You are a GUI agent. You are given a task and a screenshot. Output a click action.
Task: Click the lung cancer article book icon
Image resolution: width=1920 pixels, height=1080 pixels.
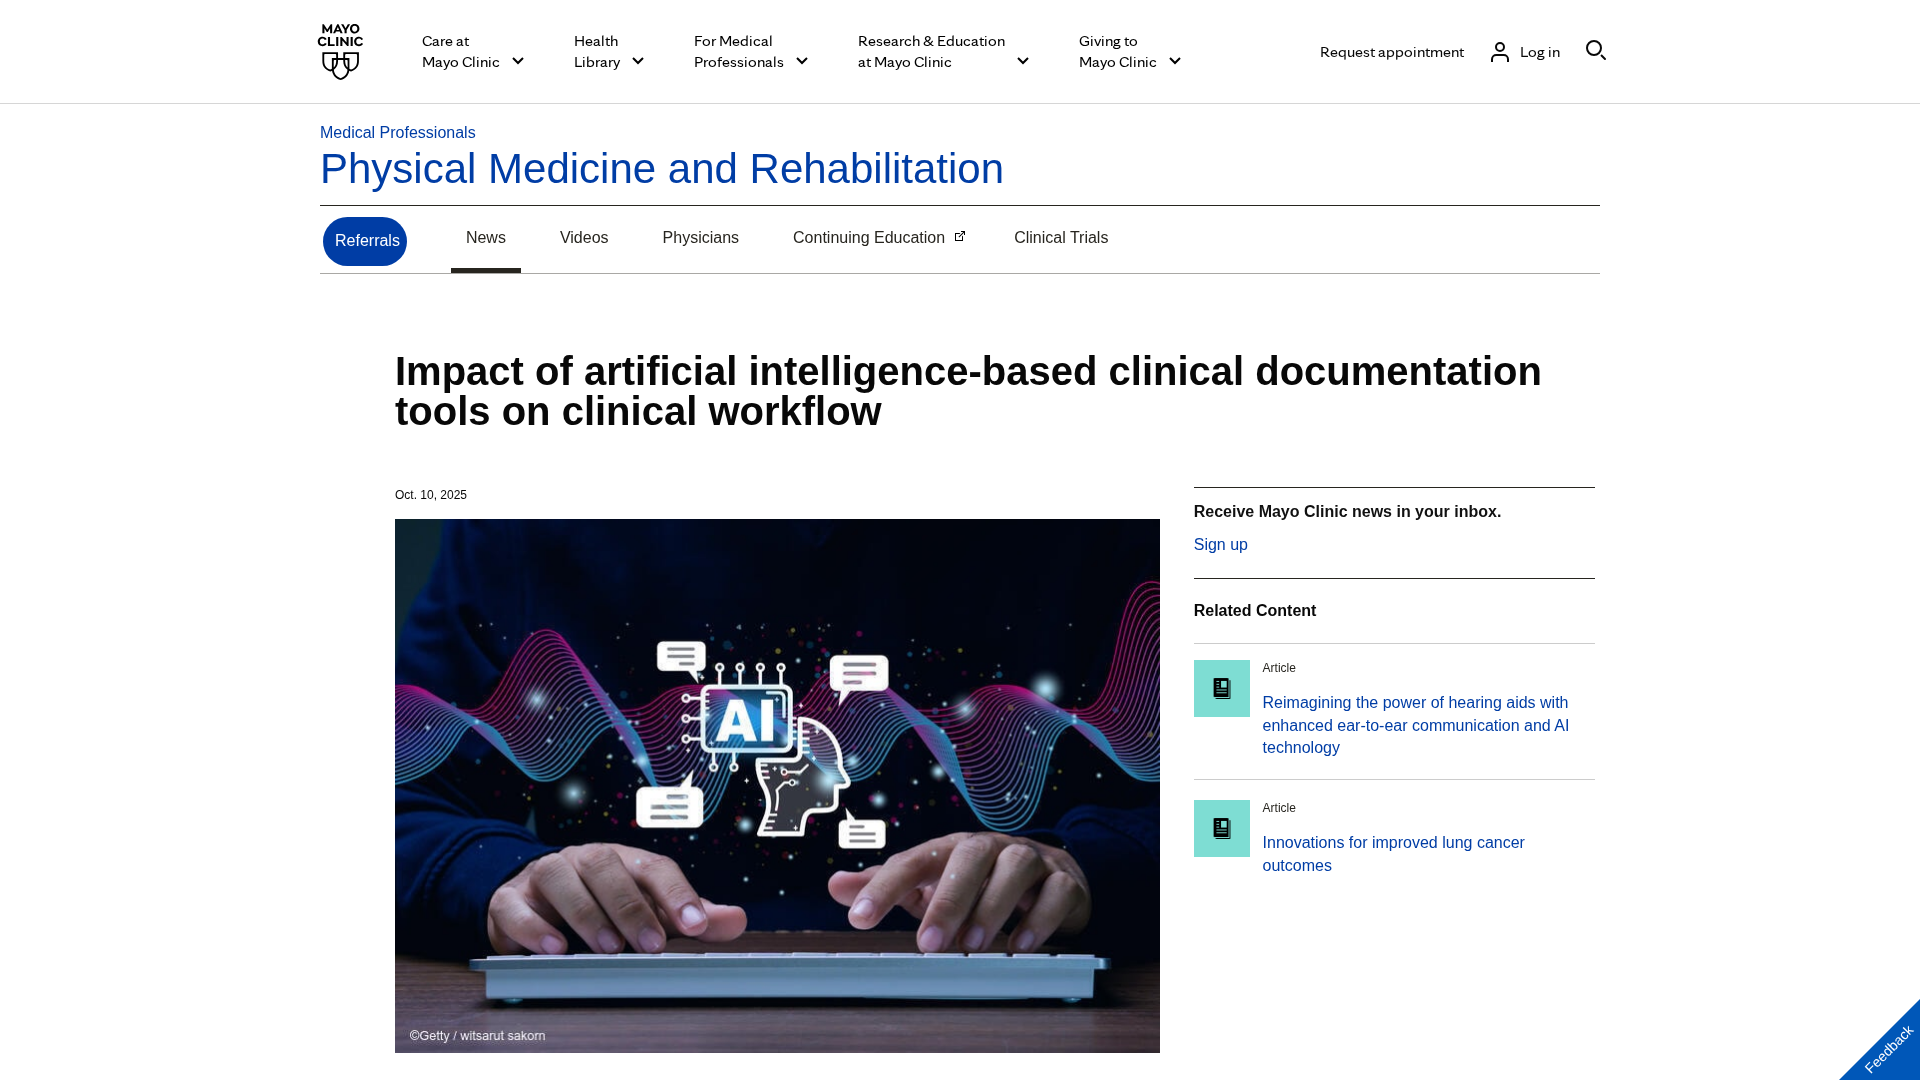point(1221,828)
